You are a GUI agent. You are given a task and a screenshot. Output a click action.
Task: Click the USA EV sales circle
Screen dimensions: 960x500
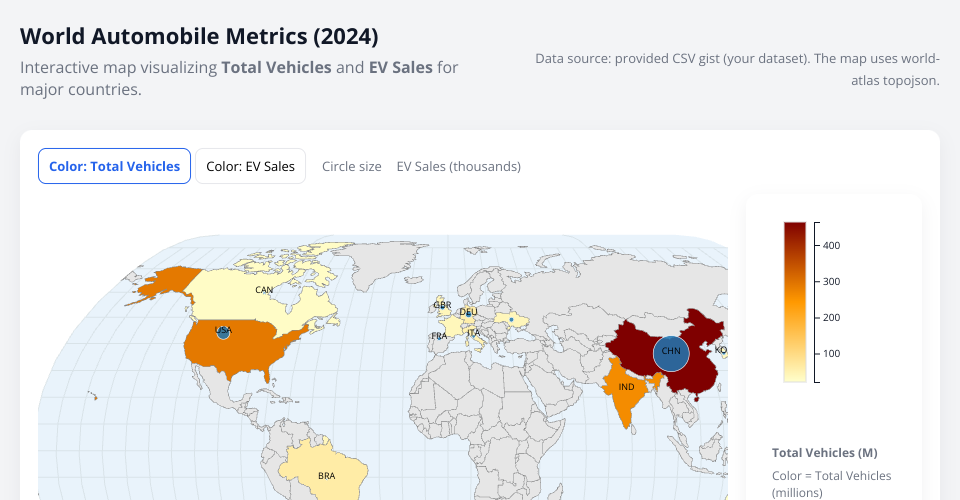(x=223, y=332)
